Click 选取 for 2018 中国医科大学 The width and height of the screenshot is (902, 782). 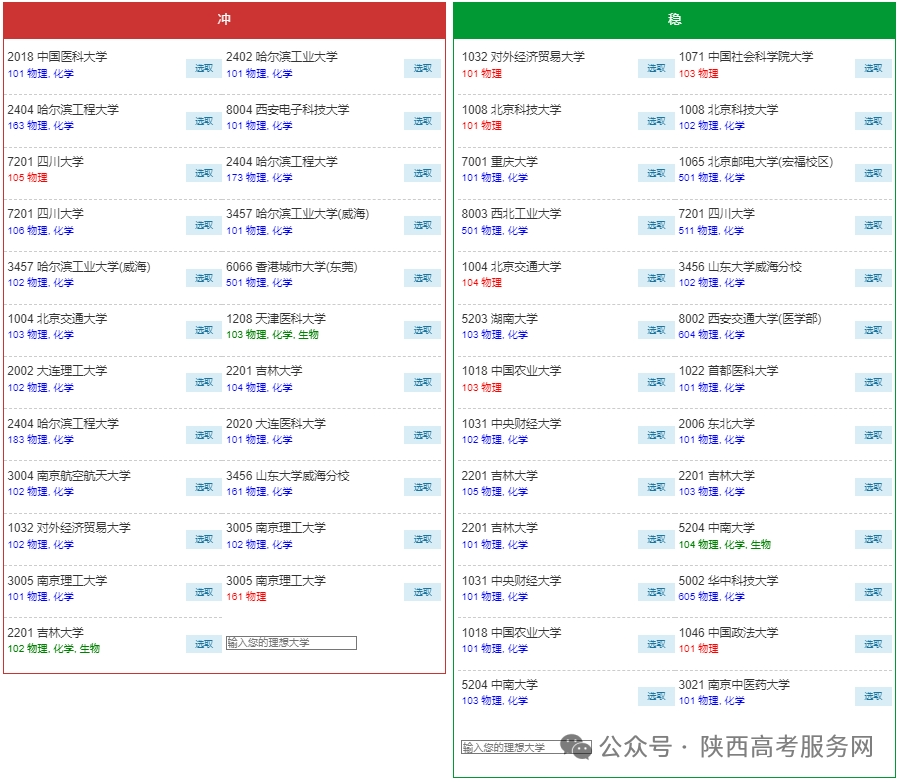pos(204,68)
